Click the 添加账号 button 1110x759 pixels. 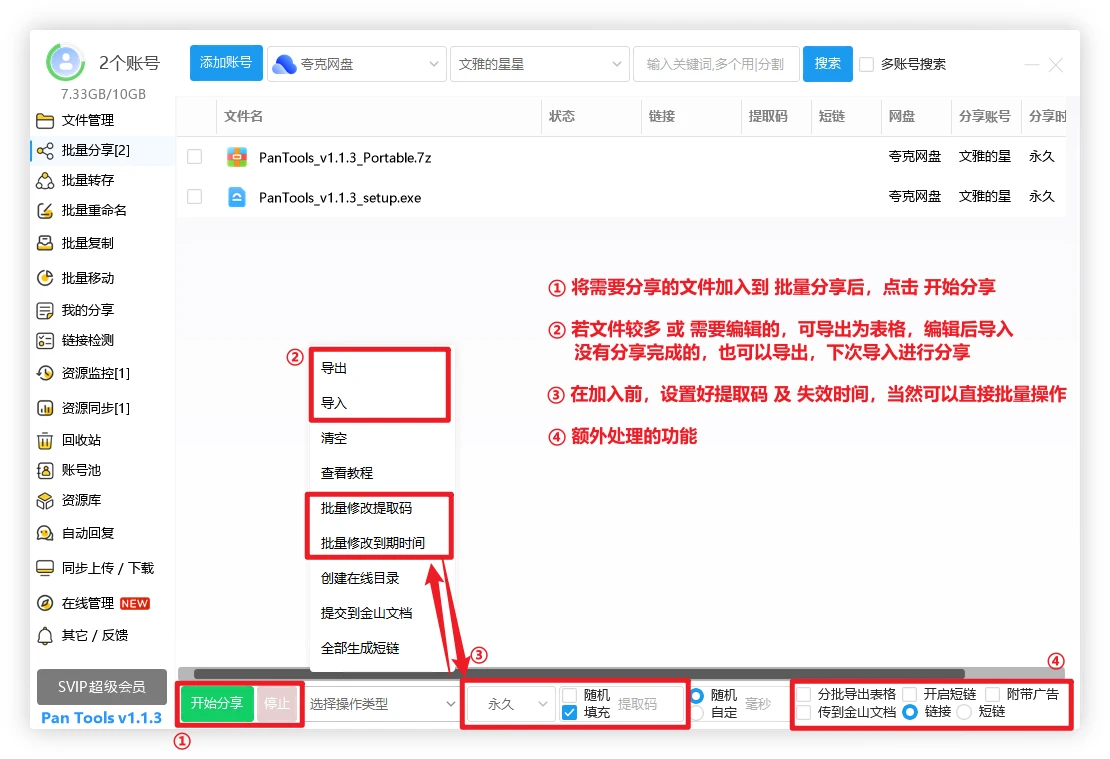tap(226, 63)
